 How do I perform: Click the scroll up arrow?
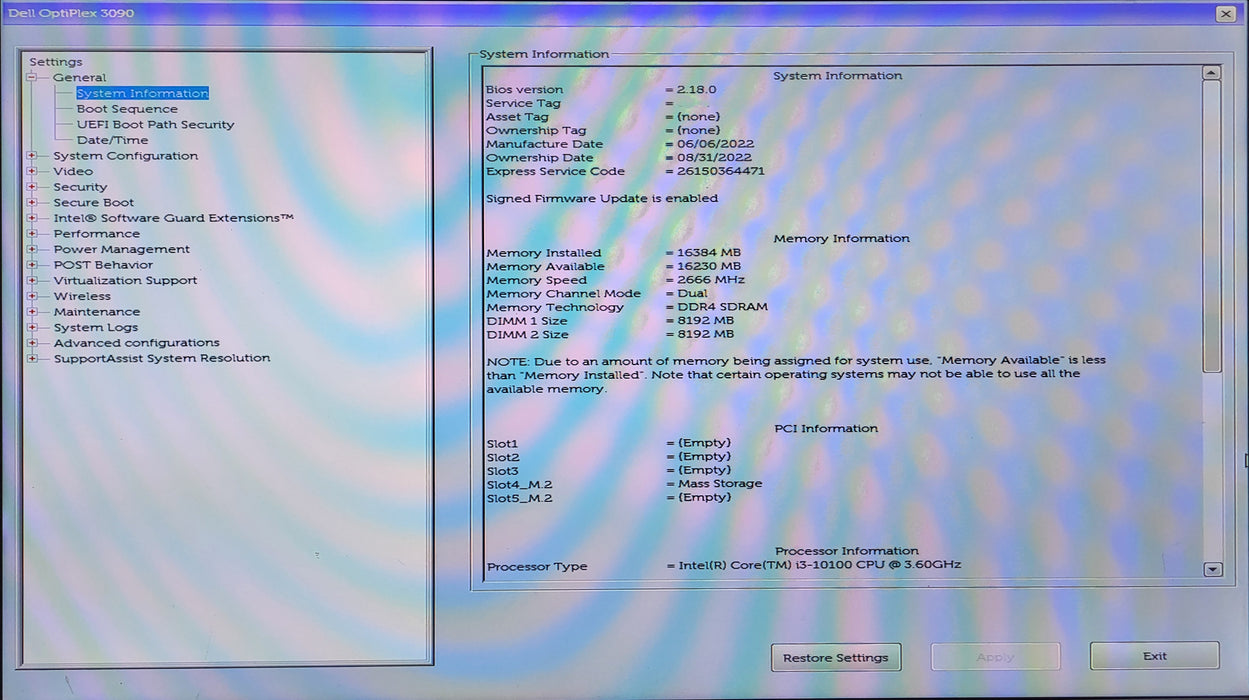(x=1212, y=73)
